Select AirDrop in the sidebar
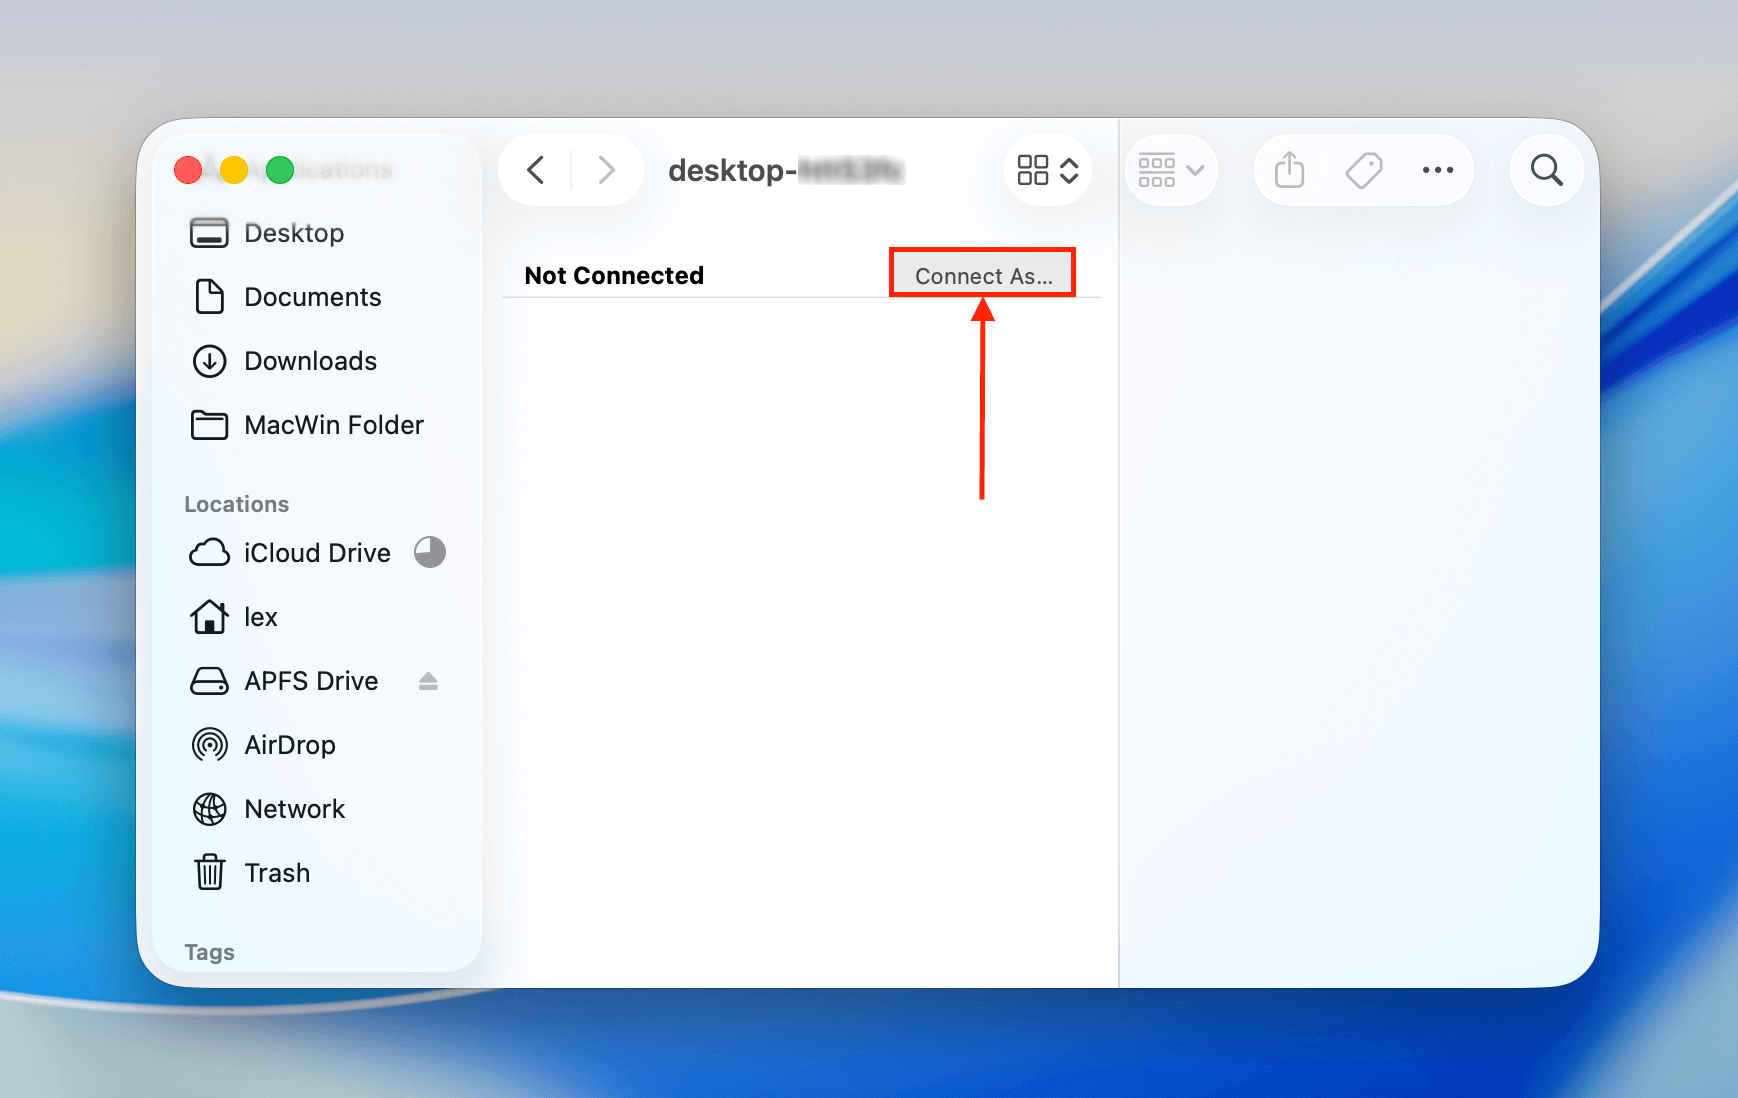This screenshot has width=1738, height=1098. [289, 745]
